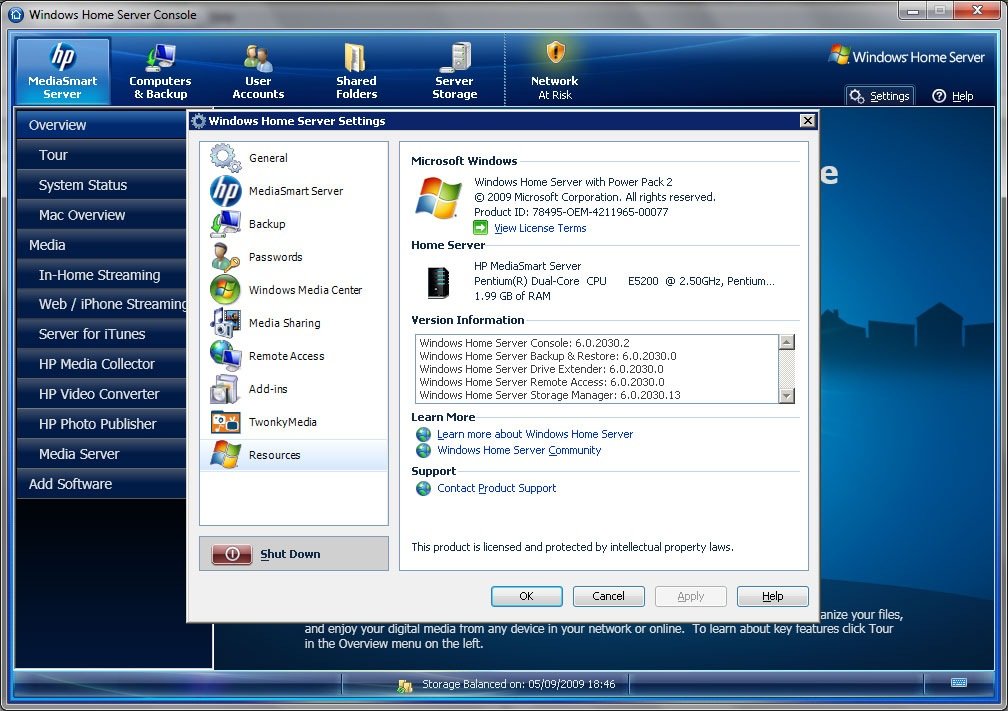
Task: Click the Media heading in the sidebar
Action: [102, 245]
